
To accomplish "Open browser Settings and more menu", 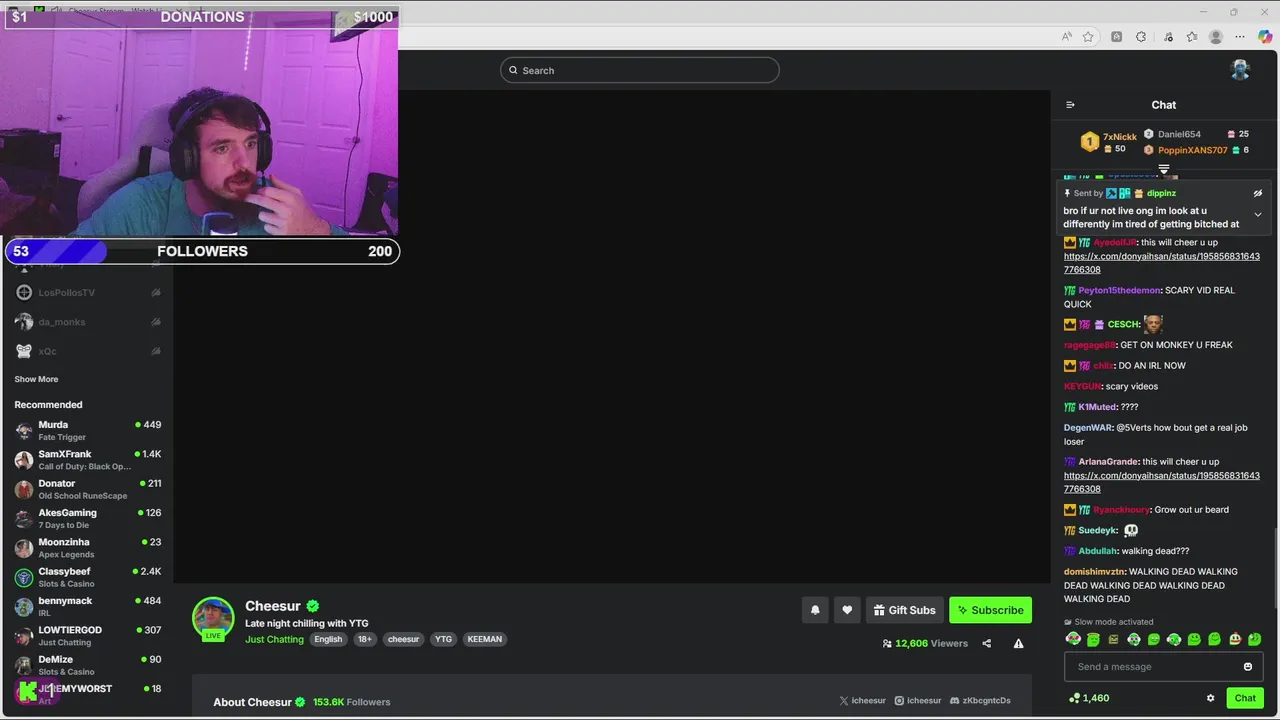I will click(x=1240, y=37).
